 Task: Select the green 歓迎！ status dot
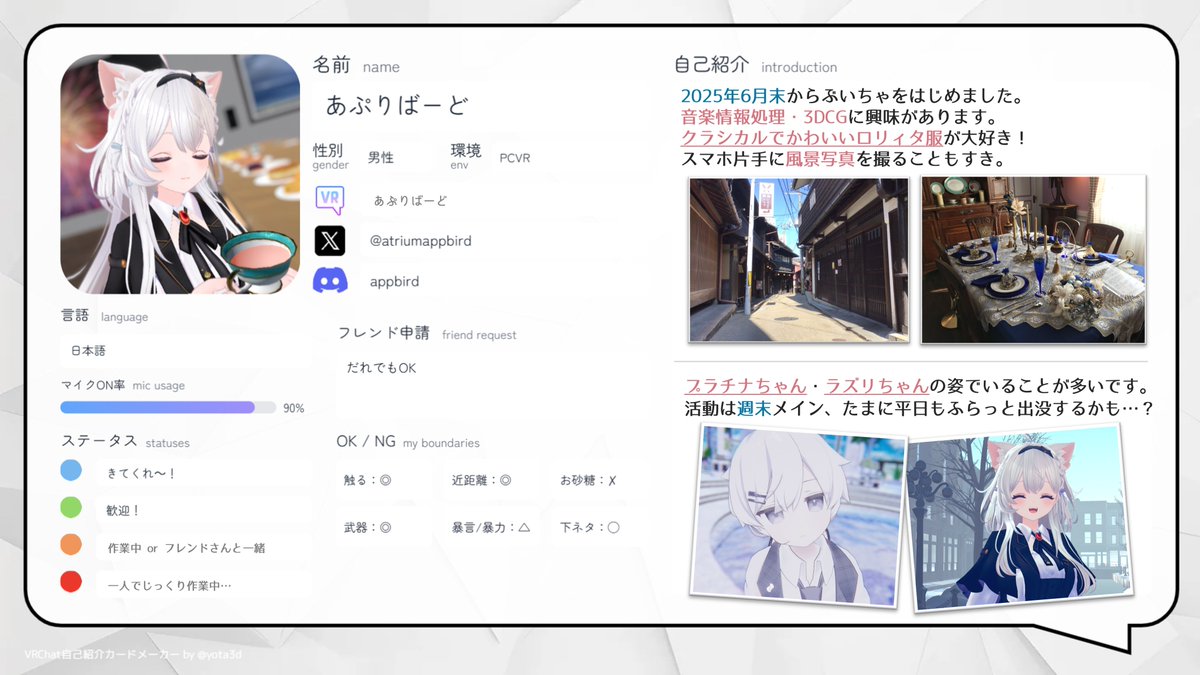pyautogui.click(x=70, y=506)
